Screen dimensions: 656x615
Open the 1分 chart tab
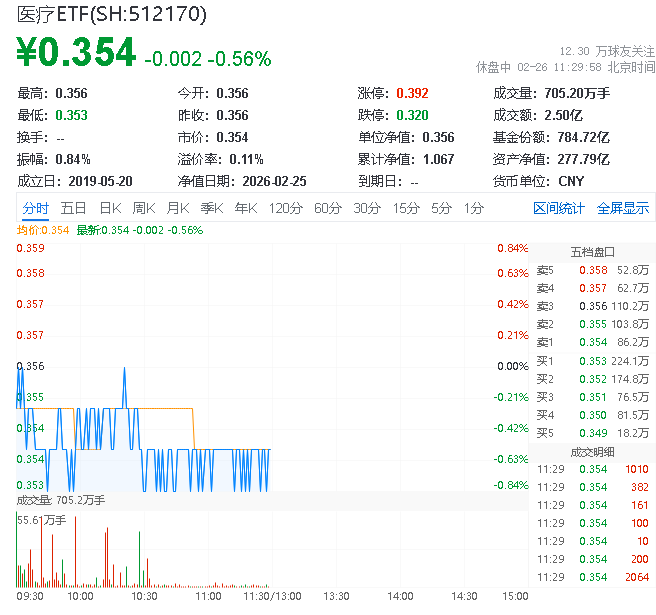[x=473, y=208]
